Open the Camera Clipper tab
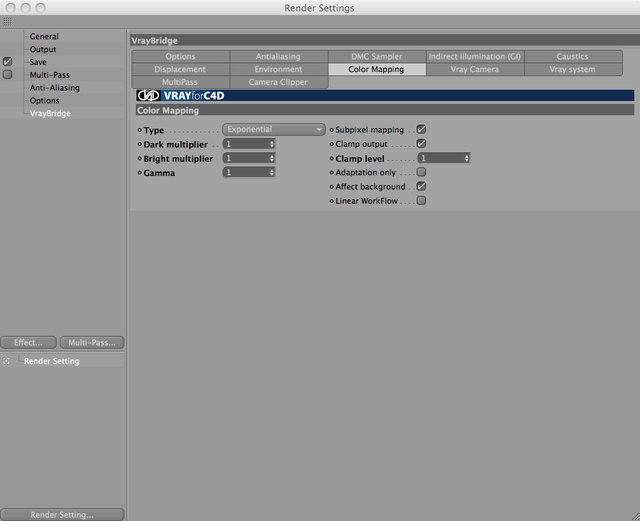640x521 pixels. tap(278, 82)
